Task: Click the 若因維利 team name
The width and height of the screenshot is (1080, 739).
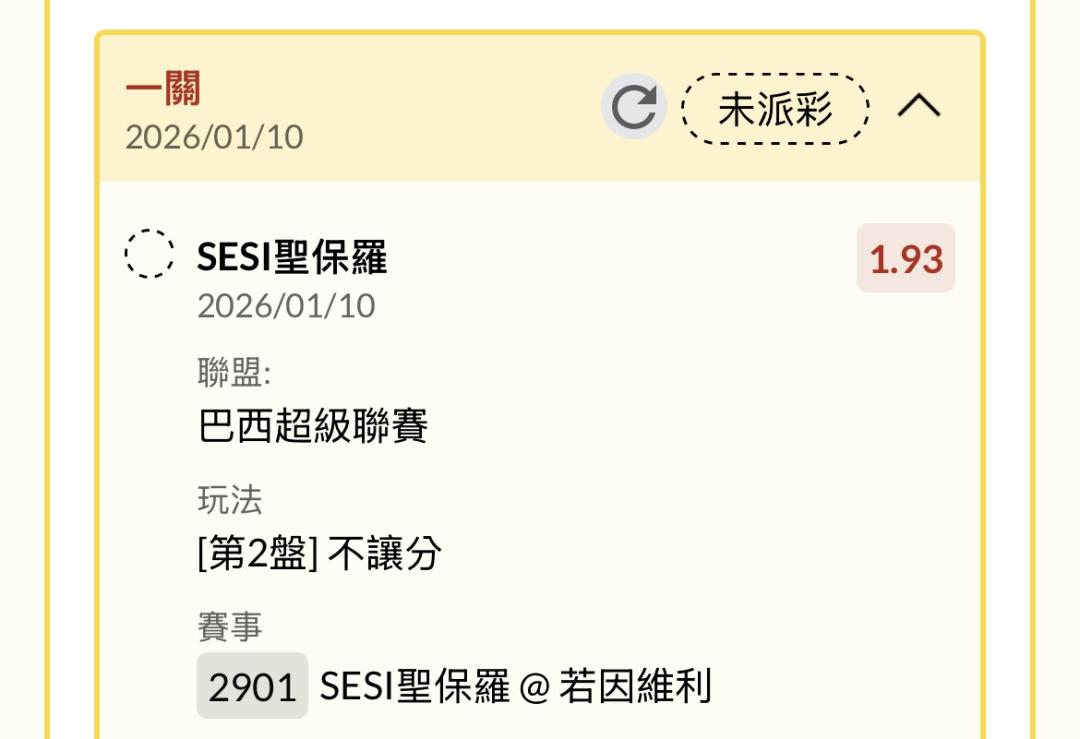Action: click(x=636, y=687)
